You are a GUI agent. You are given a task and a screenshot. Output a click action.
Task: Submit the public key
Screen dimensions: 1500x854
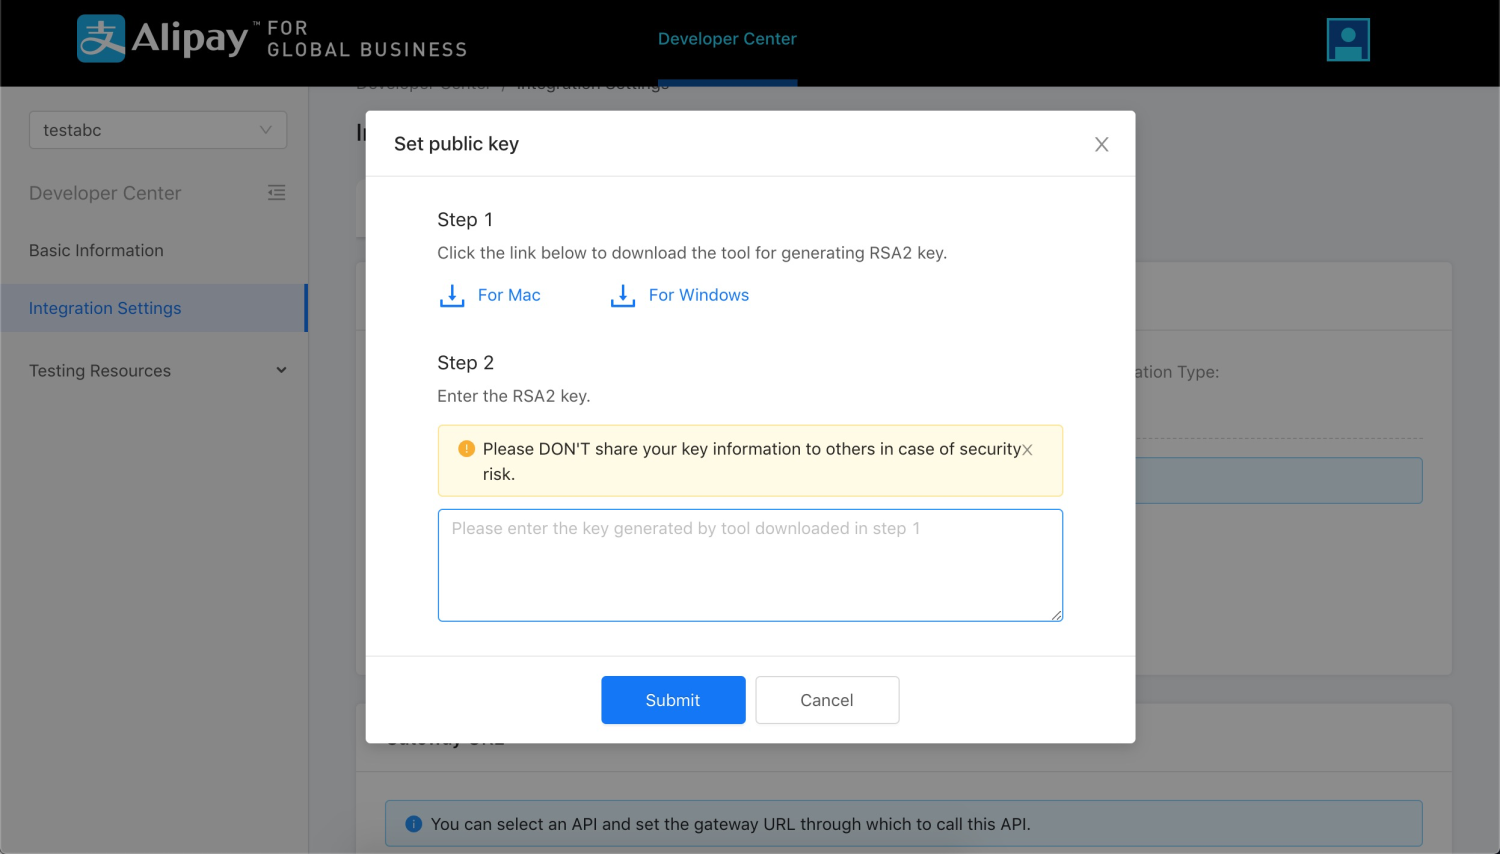click(x=673, y=700)
